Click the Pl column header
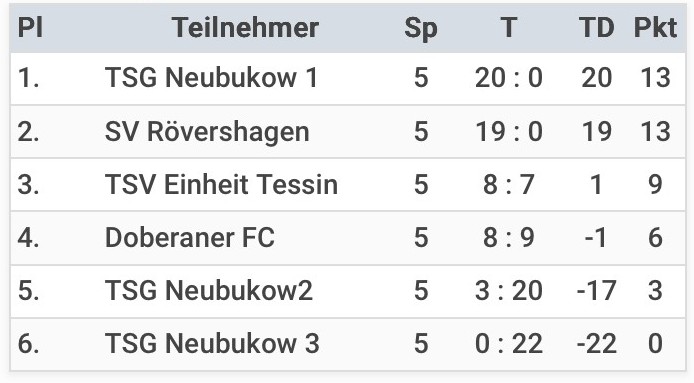 click(30, 27)
